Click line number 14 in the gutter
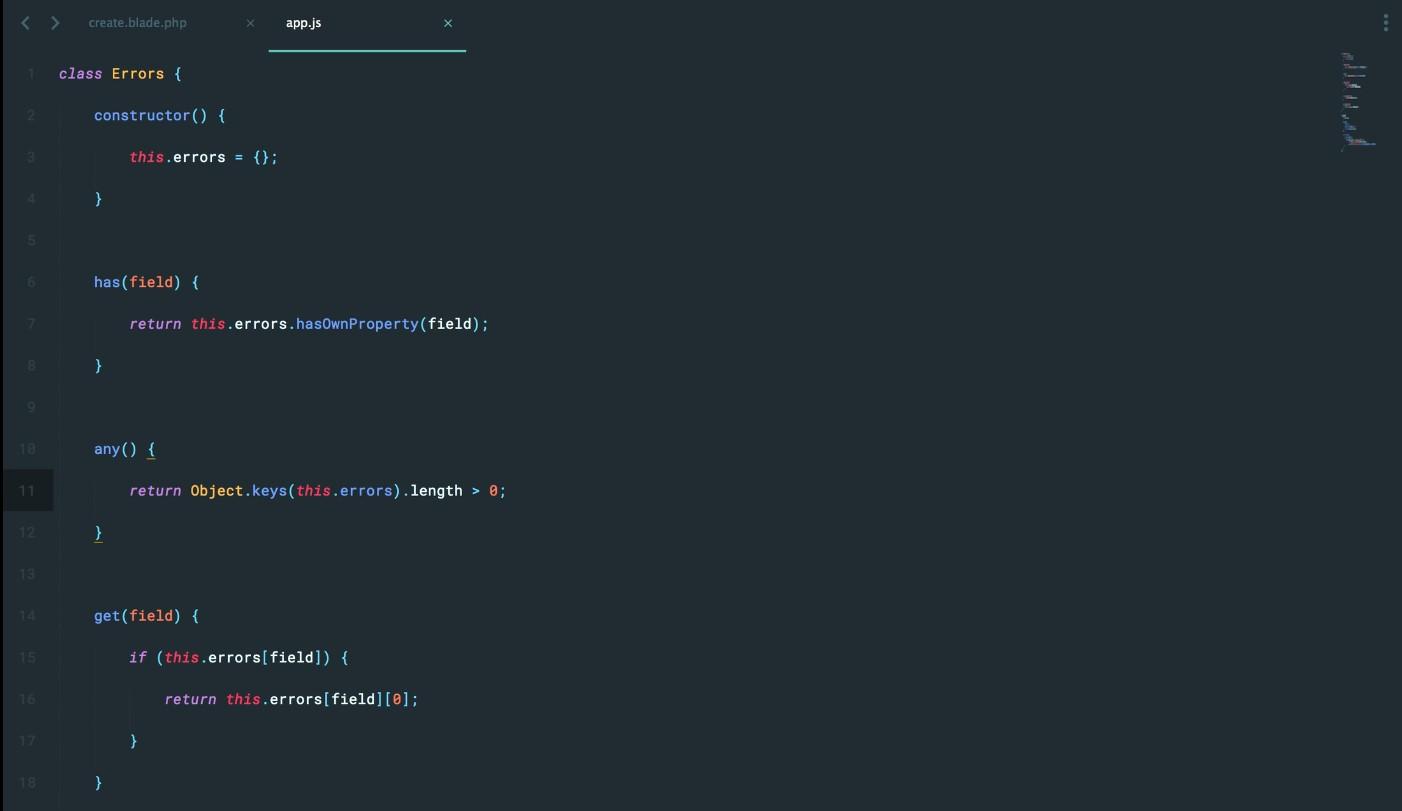The width and height of the screenshot is (1402, 811). point(27,616)
